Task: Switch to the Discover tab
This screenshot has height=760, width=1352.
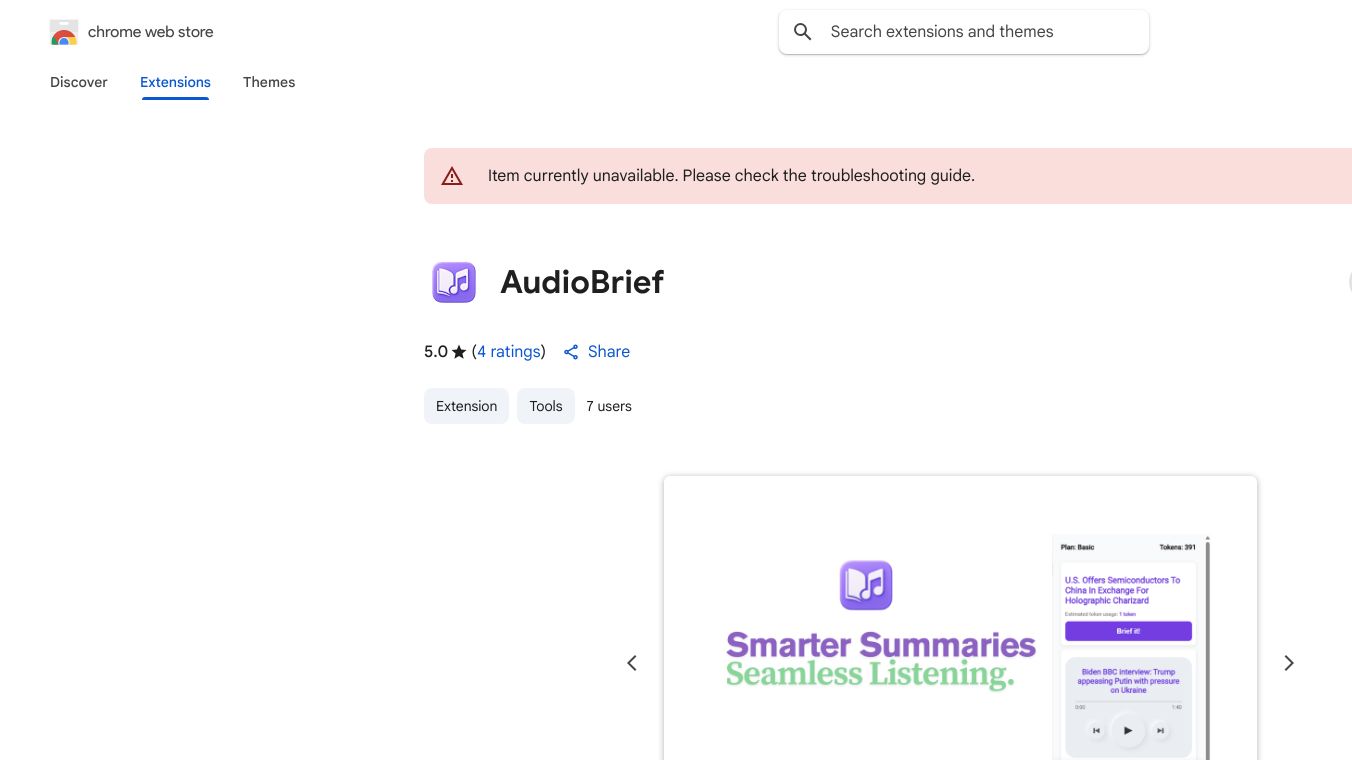Action: coord(79,82)
